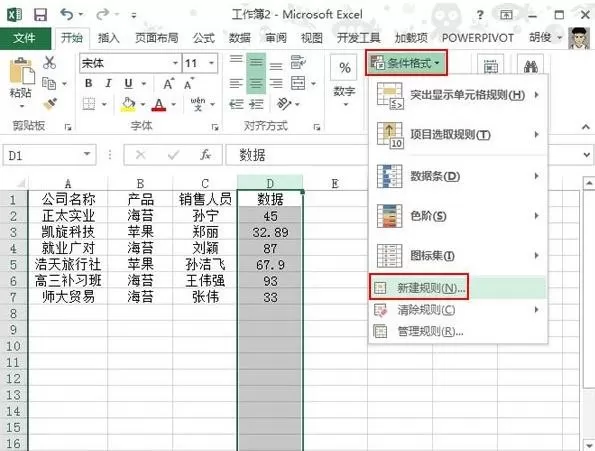Image resolution: width=595 pixels, height=451 pixels.
Task: Collapse the ribbon with the chevron
Action: point(586,127)
